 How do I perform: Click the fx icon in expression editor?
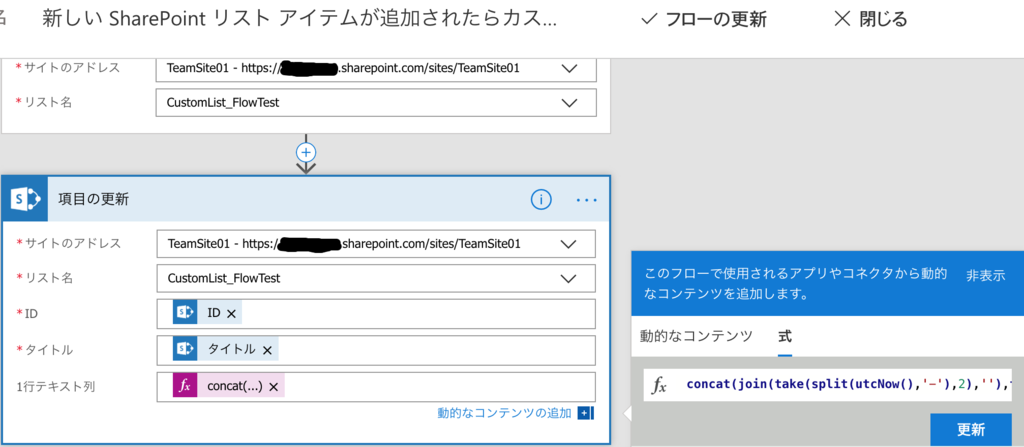660,386
